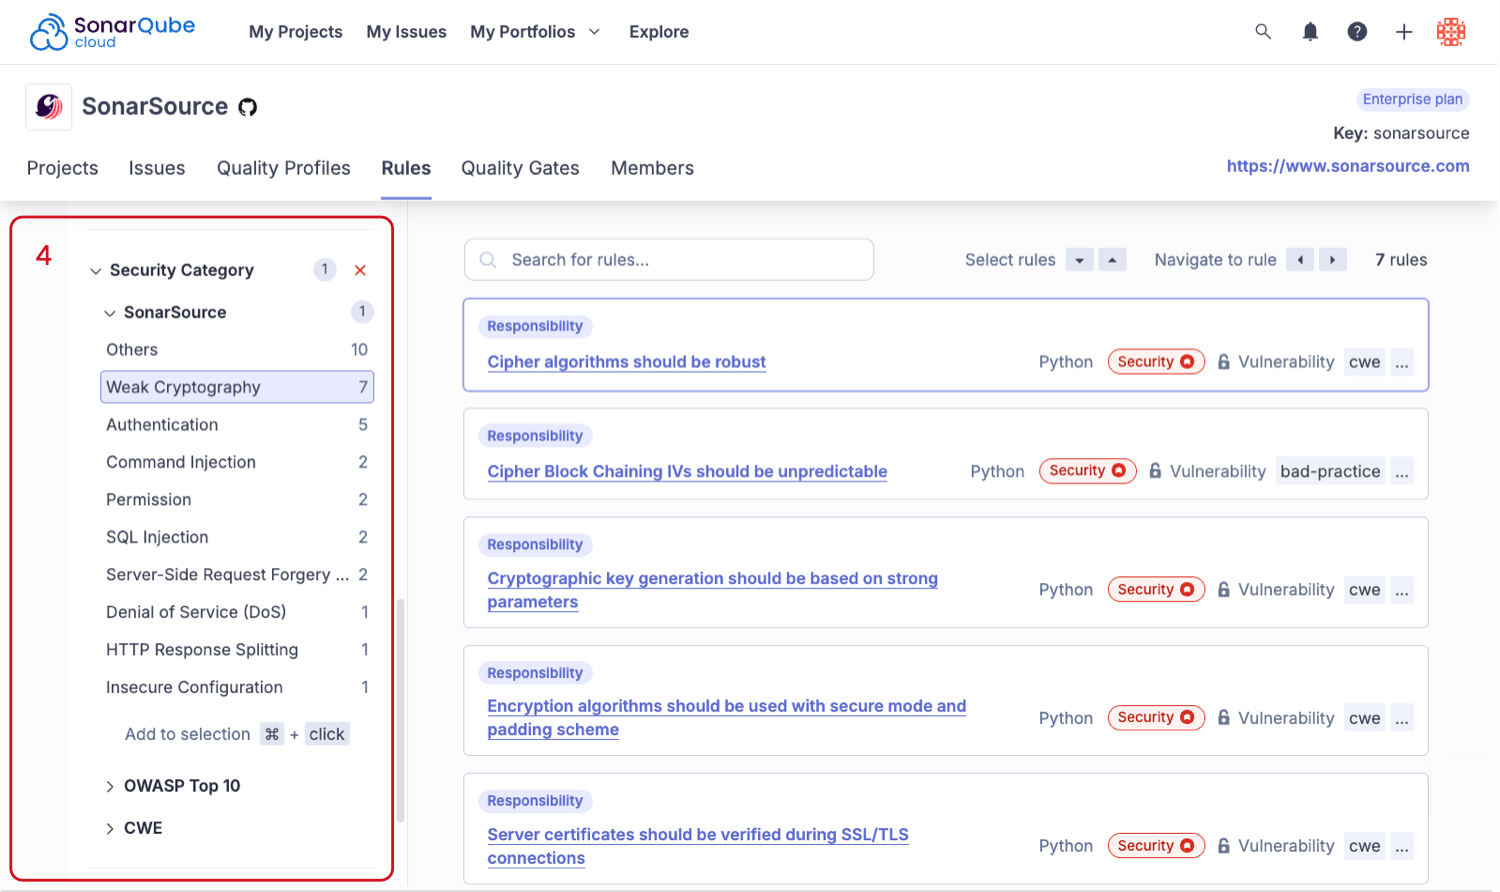
Task: Click the plus icon in the header
Action: click(x=1404, y=32)
